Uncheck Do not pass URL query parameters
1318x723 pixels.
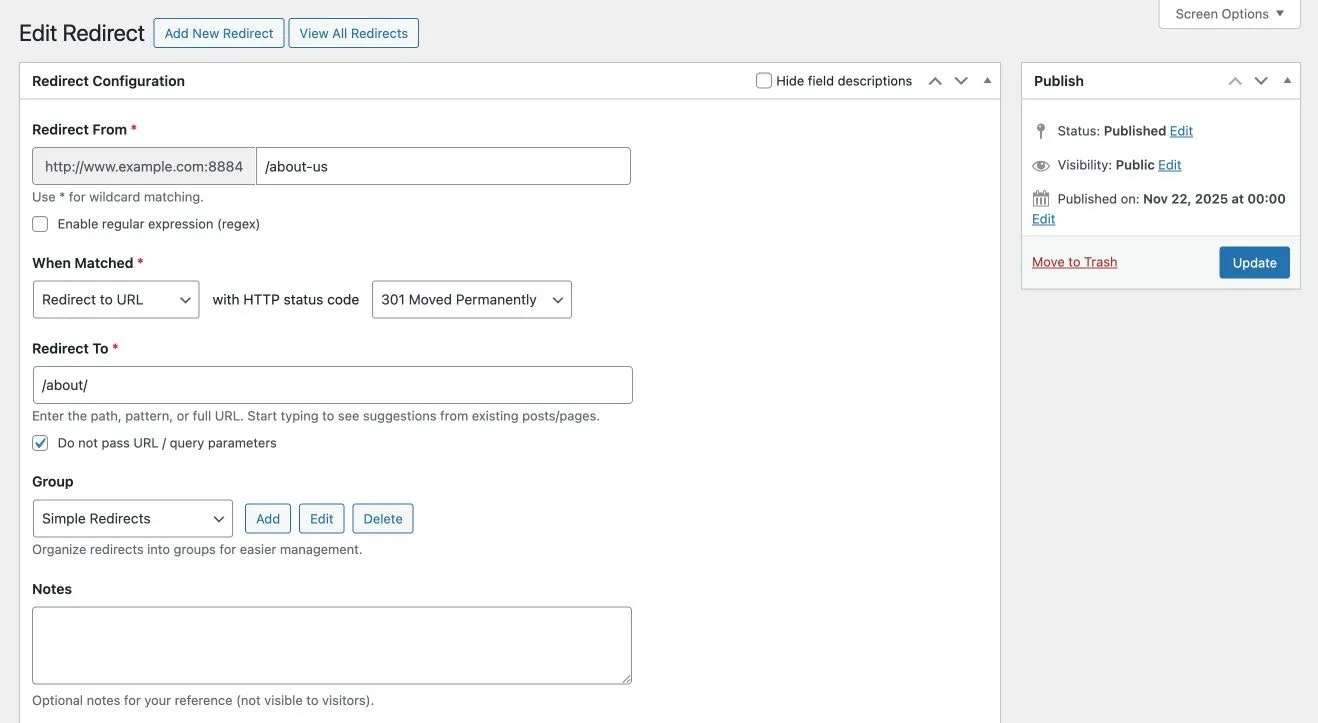[x=40, y=443]
